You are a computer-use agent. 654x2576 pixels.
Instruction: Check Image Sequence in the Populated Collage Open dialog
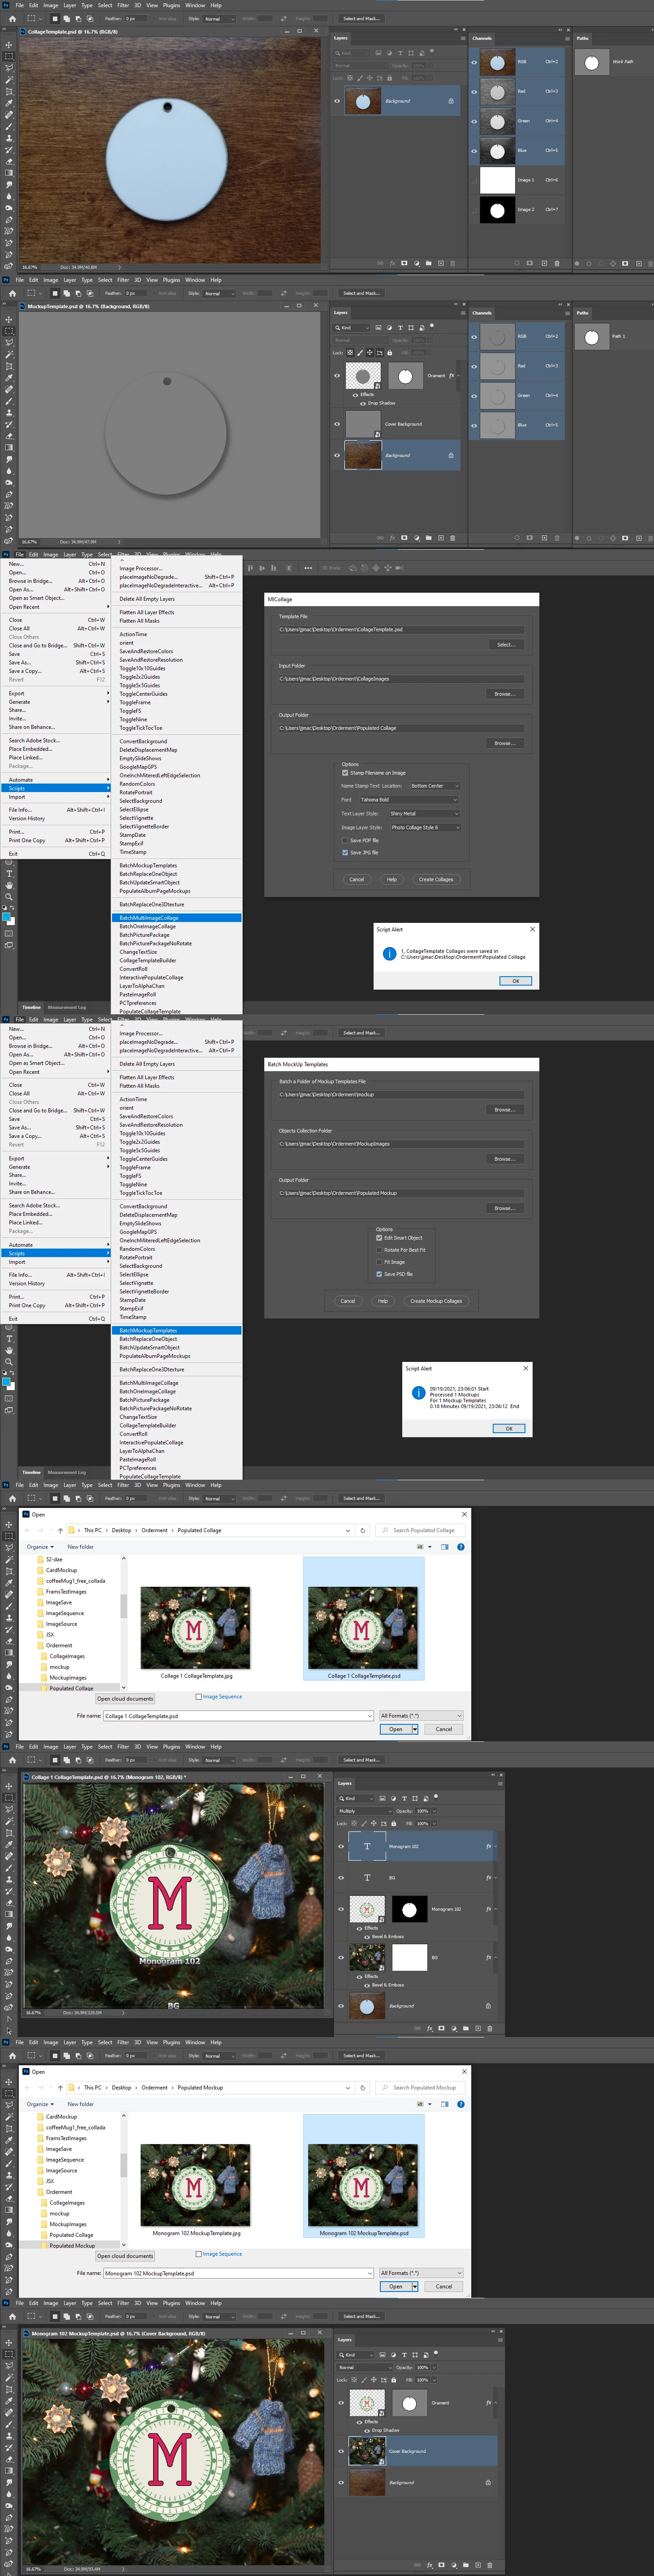(198, 1697)
